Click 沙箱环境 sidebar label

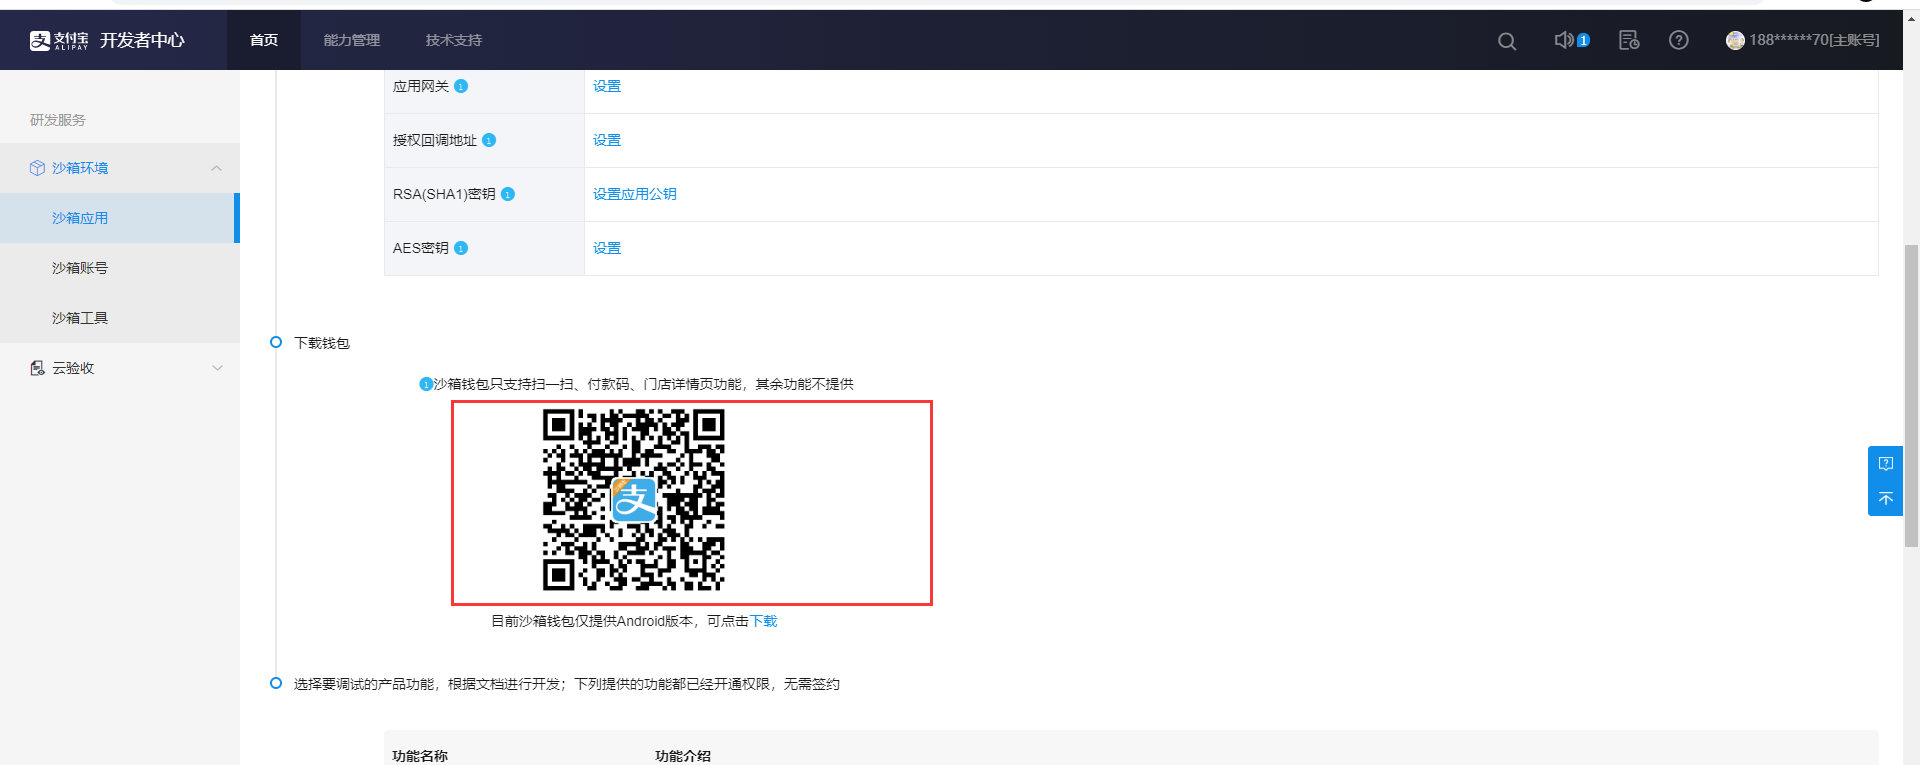[80, 168]
